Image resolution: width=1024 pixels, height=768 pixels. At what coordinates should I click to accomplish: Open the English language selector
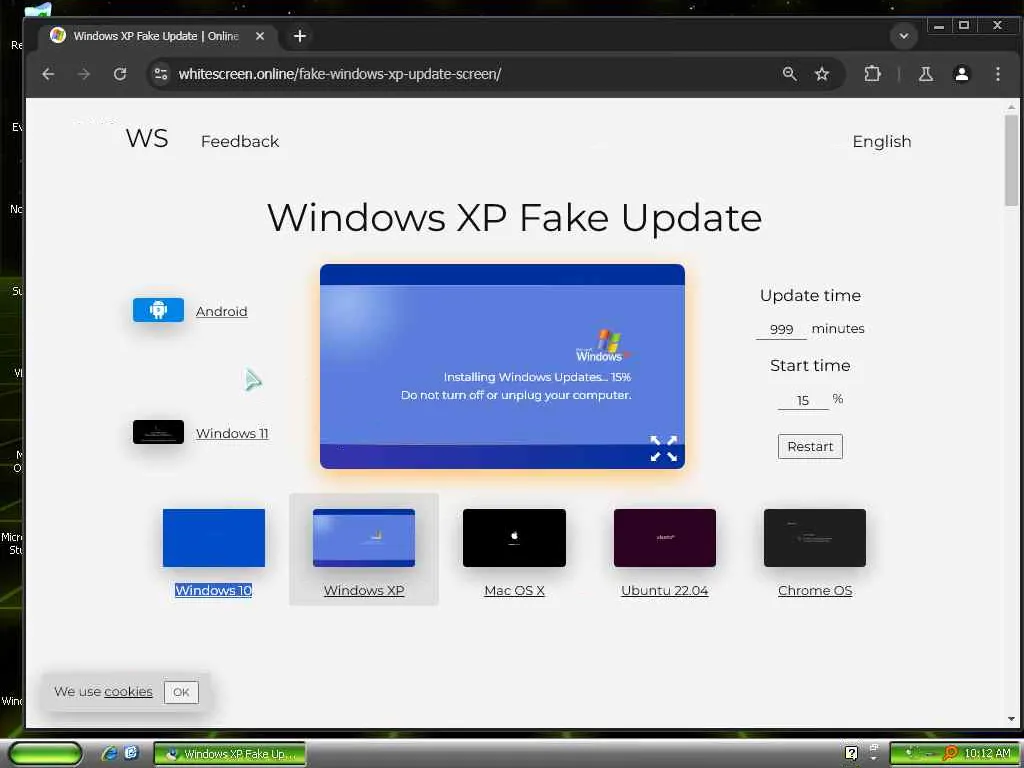pyautogui.click(x=882, y=141)
